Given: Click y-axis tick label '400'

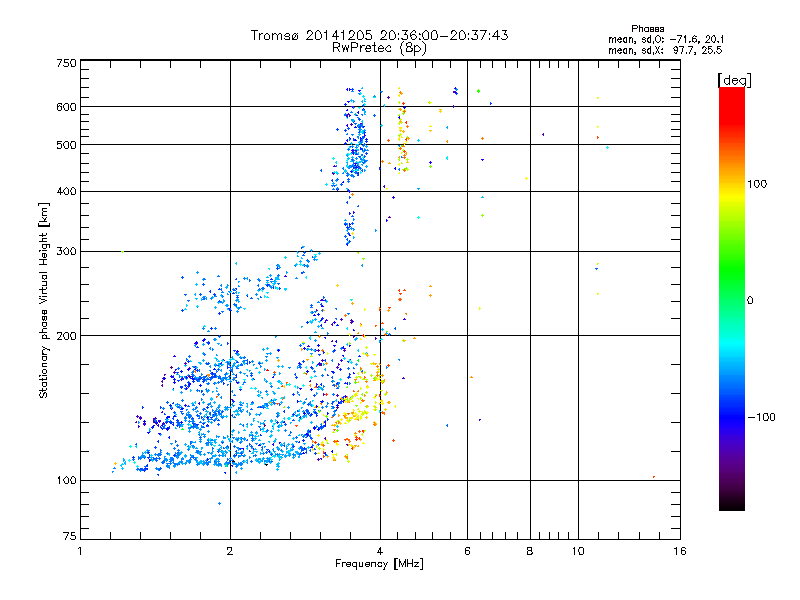Looking at the screenshot, I should tap(66, 192).
